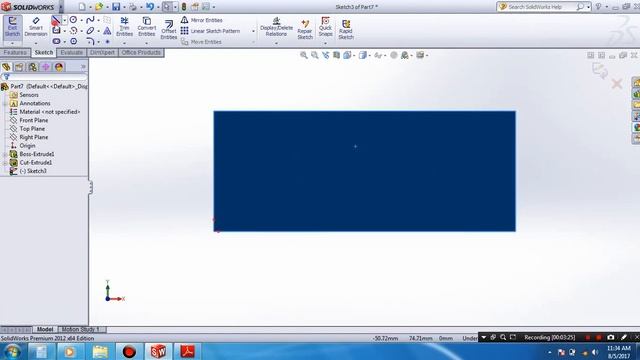
Task: Switch to the DimXpert tab
Action: point(102,53)
